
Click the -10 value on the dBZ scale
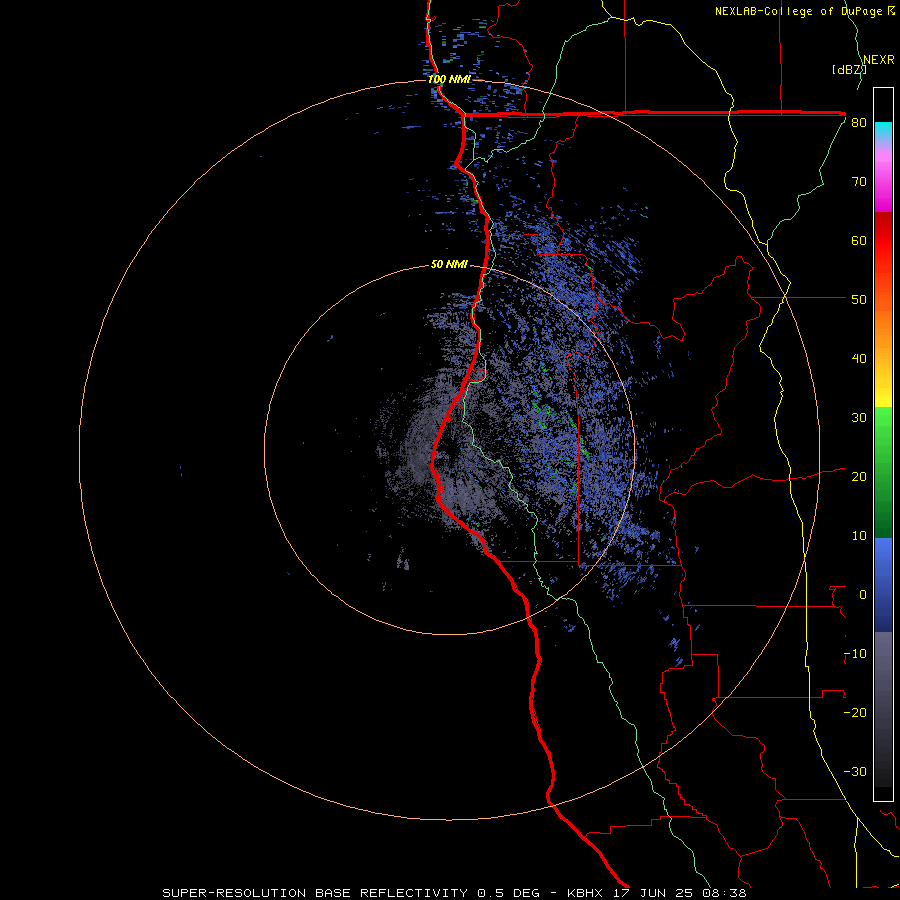855,654
